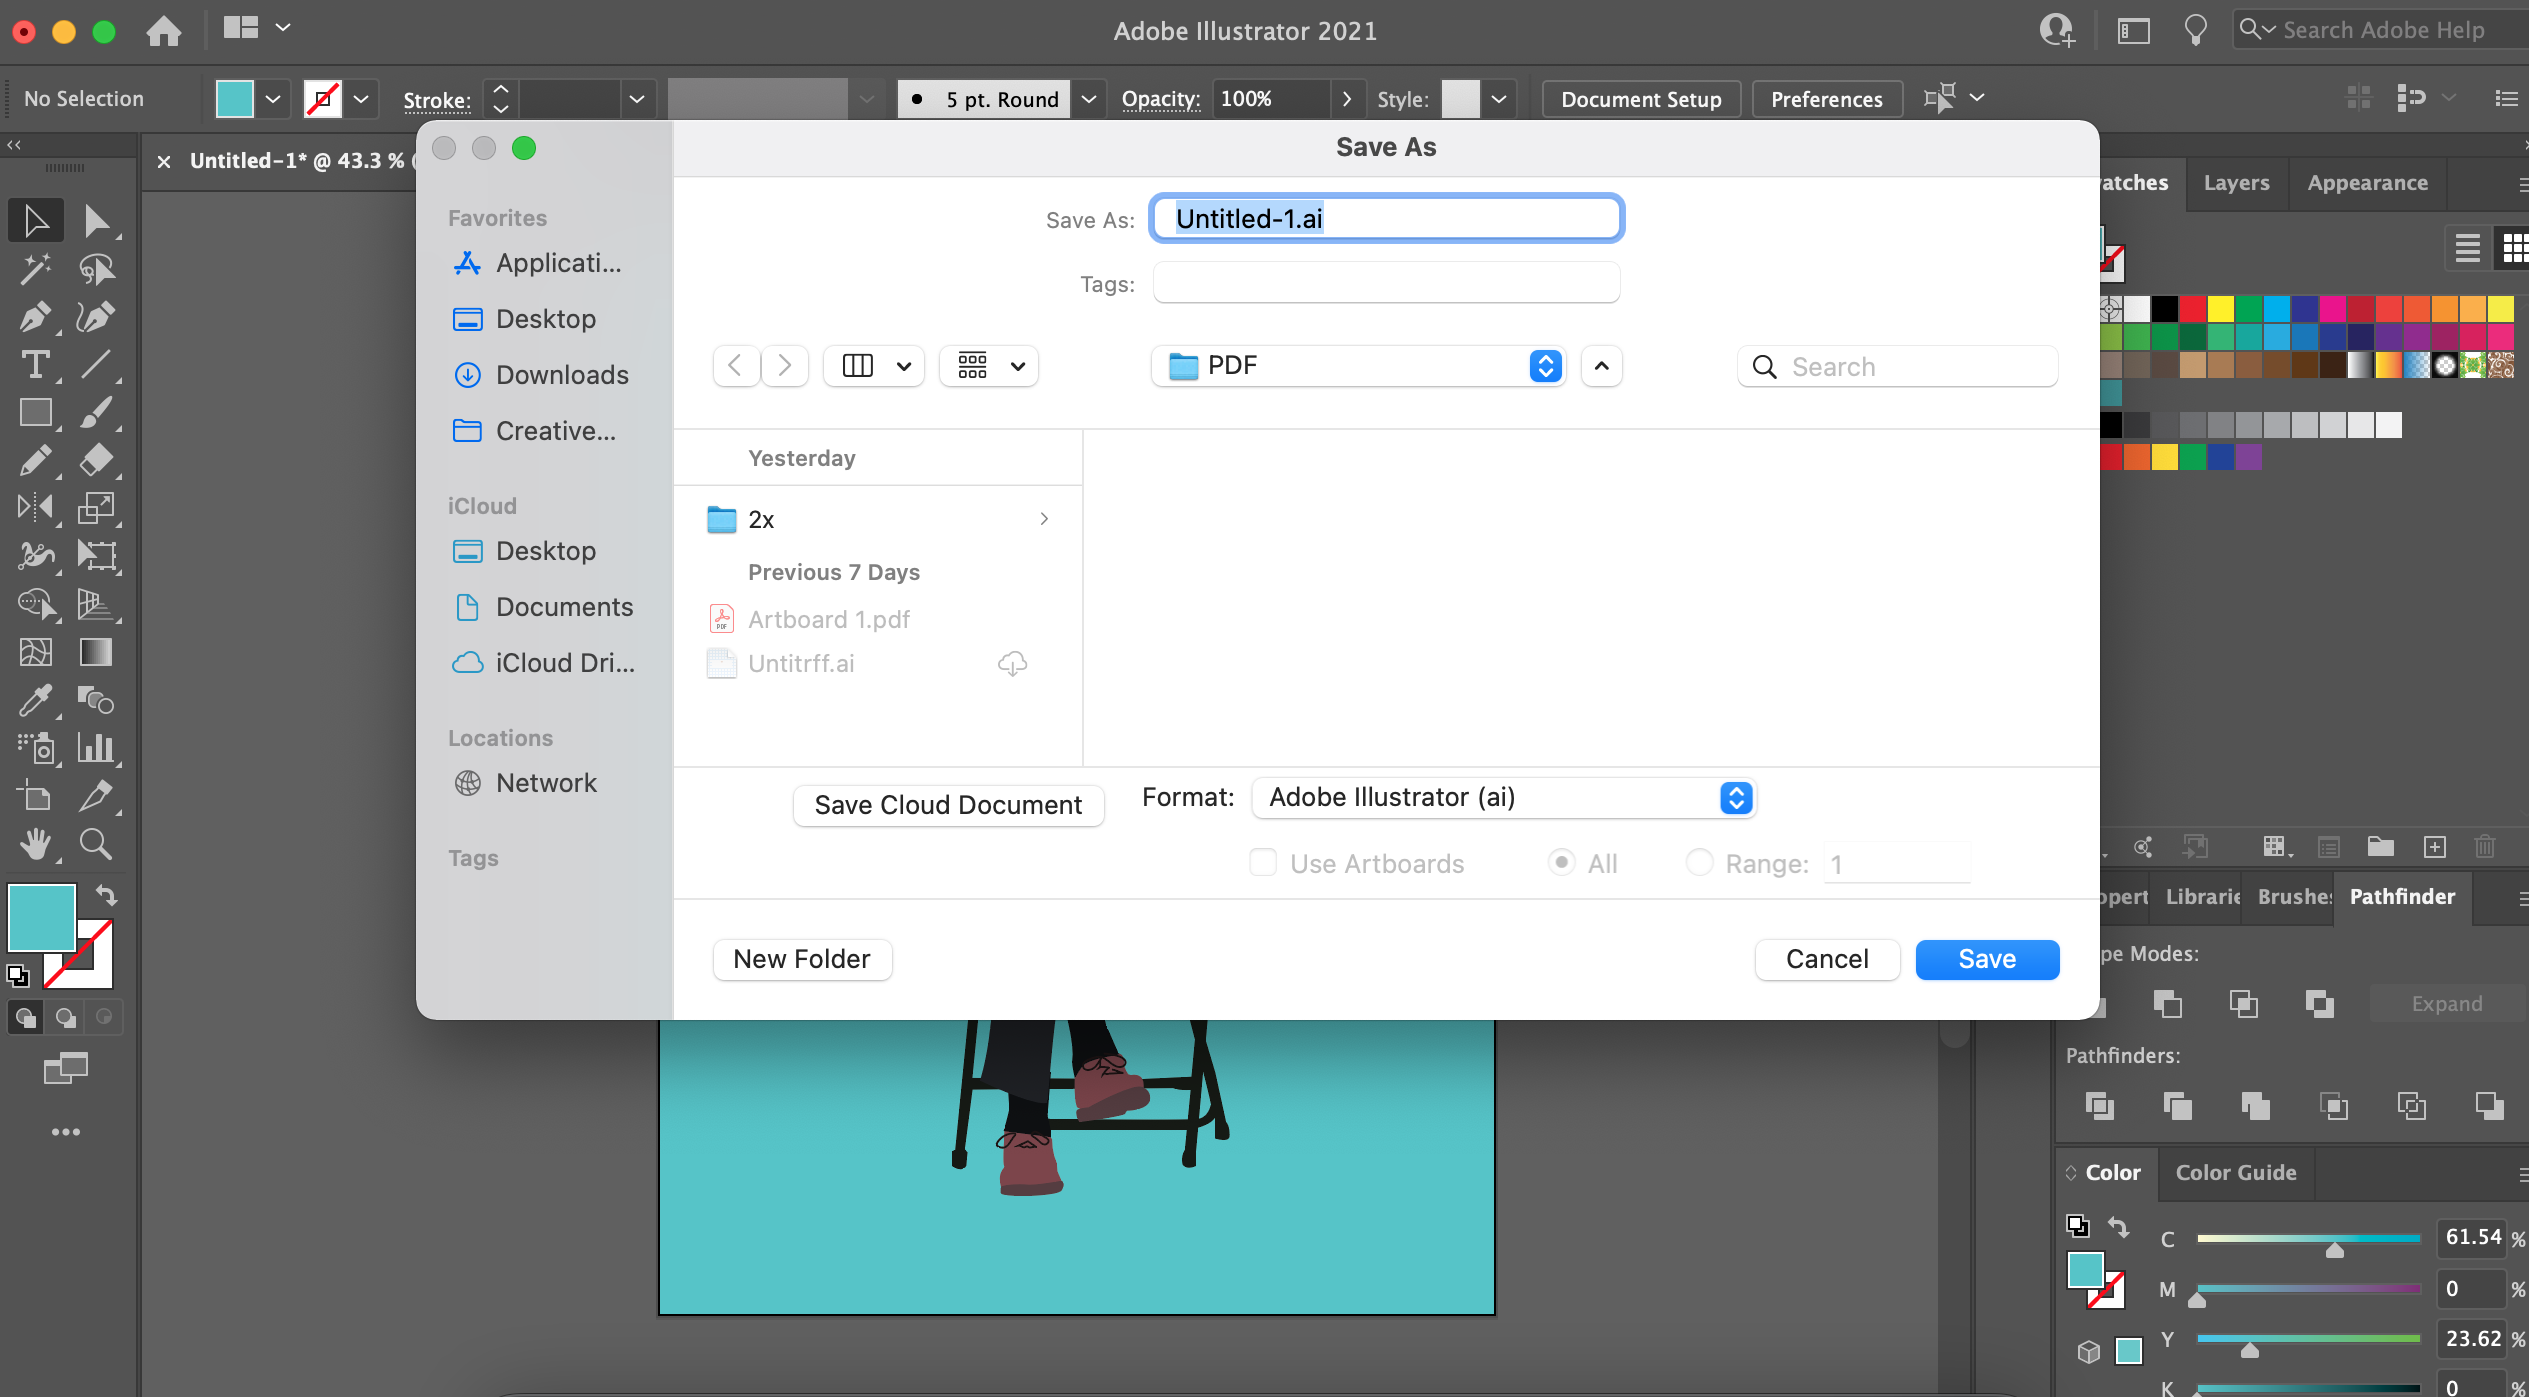The height and width of the screenshot is (1397, 2529).
Task: Click the Save button
Action: click(1987, 958)
